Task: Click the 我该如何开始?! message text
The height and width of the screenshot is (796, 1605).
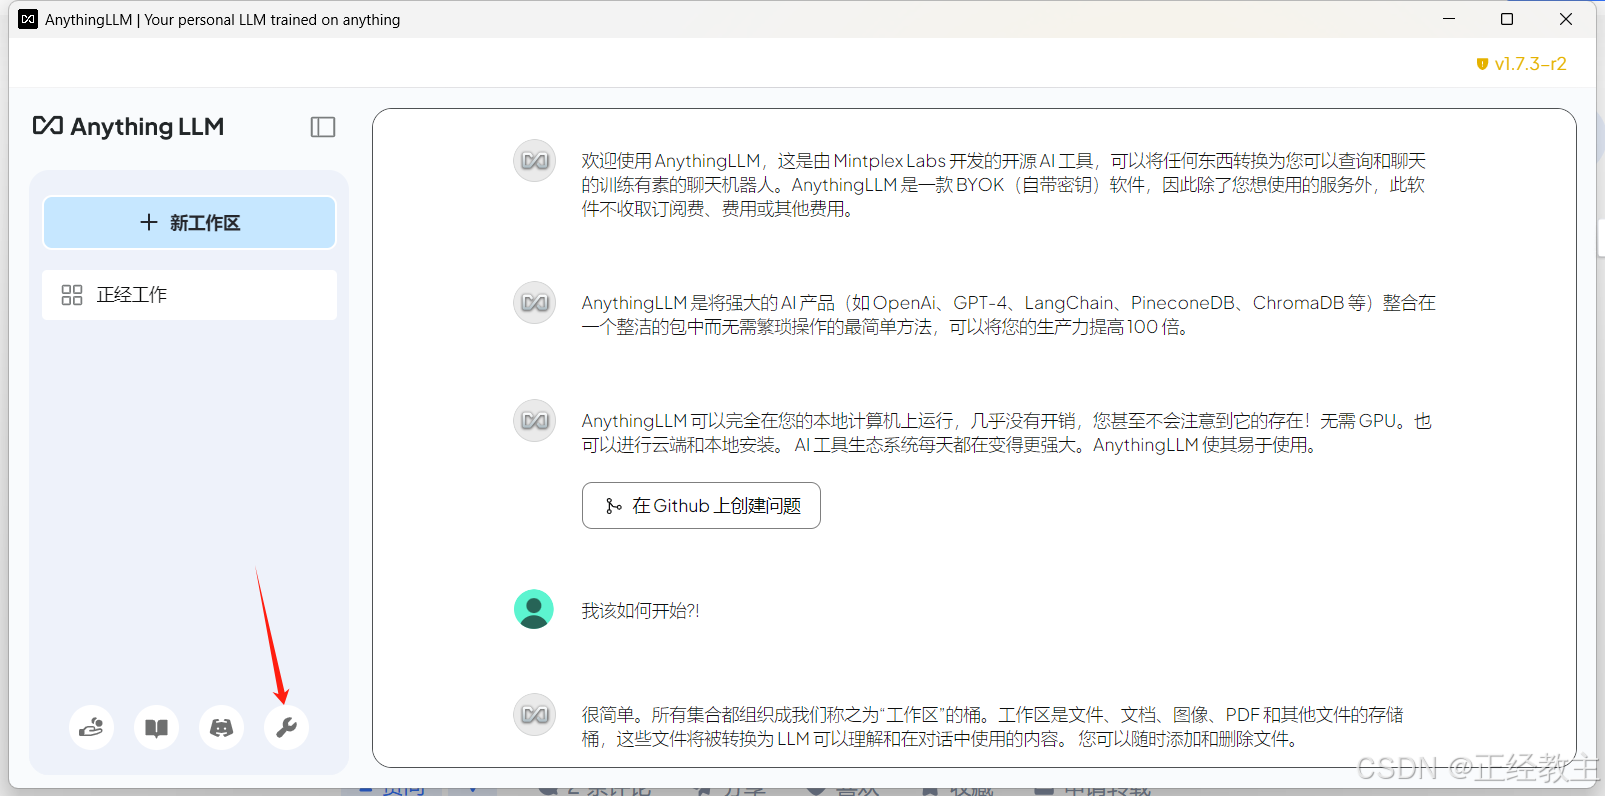Action: [641, 611]
